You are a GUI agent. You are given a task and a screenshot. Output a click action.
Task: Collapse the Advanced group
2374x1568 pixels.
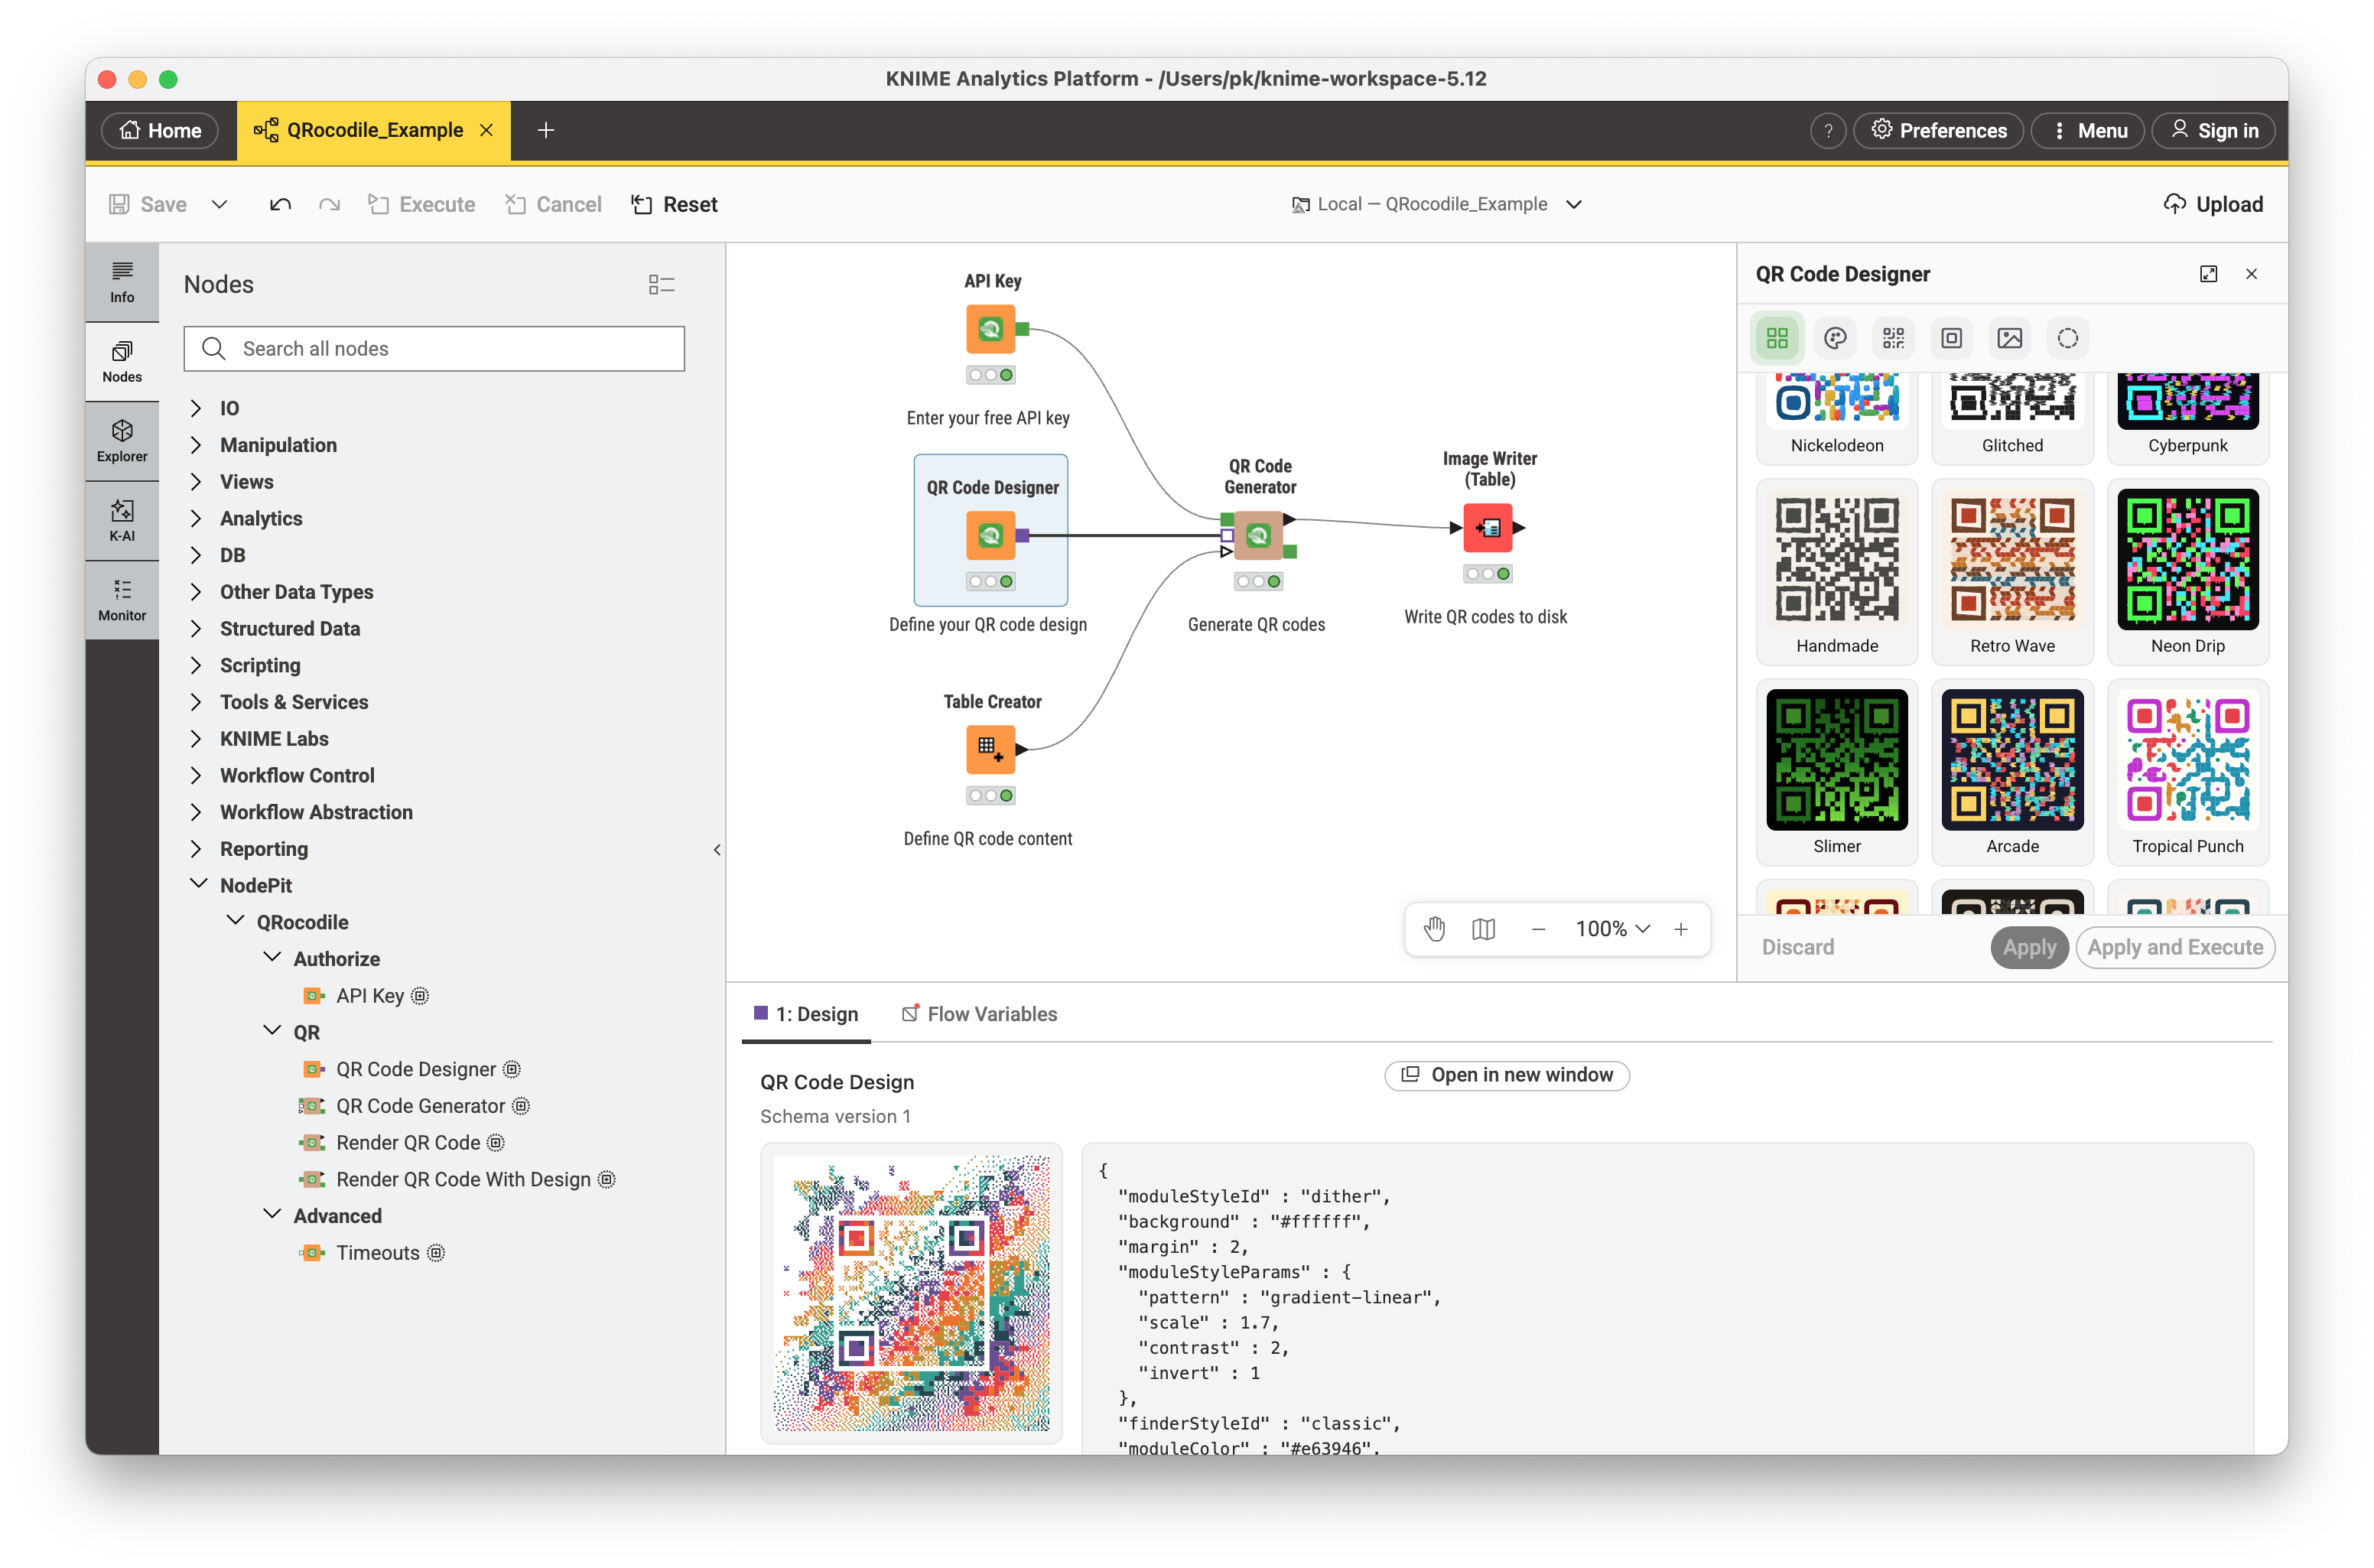tap(272, 1215)
